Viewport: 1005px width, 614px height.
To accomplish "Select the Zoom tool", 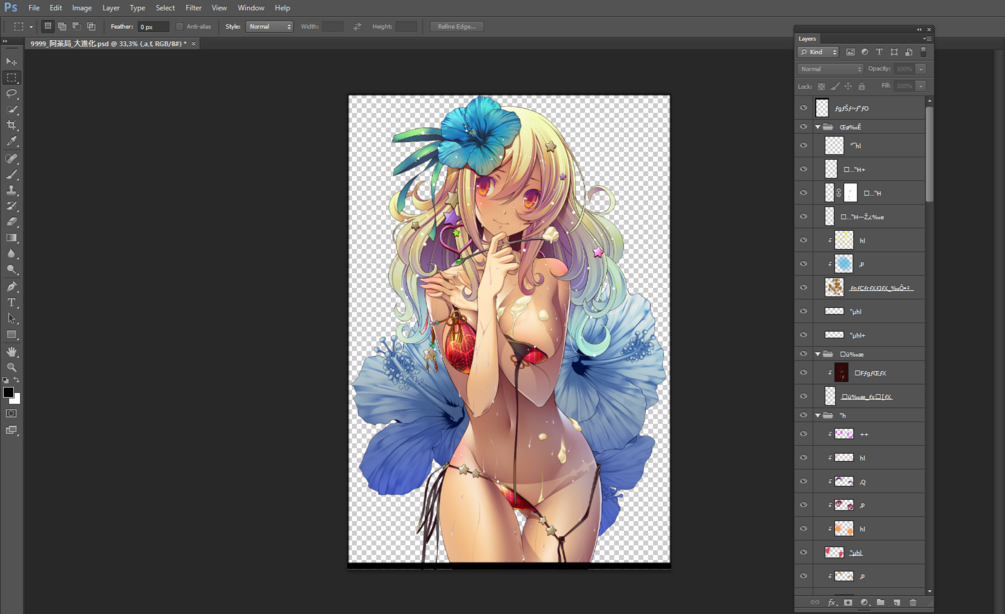I will 12,367.
